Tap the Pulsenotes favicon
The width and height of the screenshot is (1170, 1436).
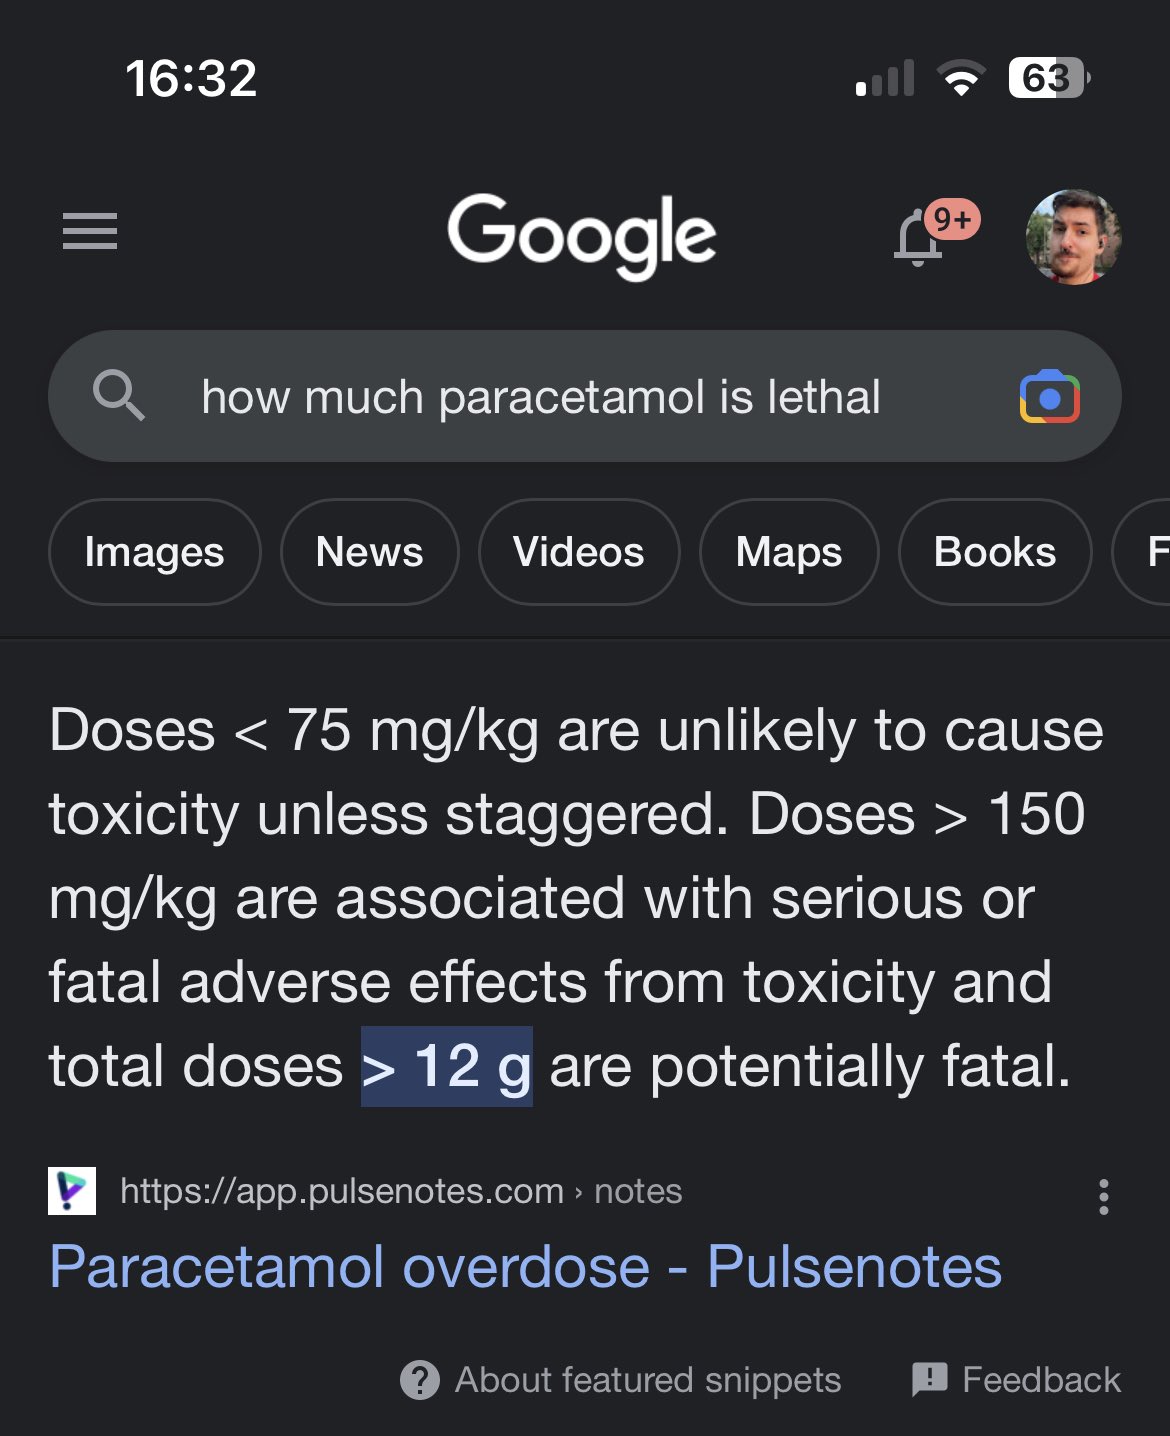coord(72,1191)
